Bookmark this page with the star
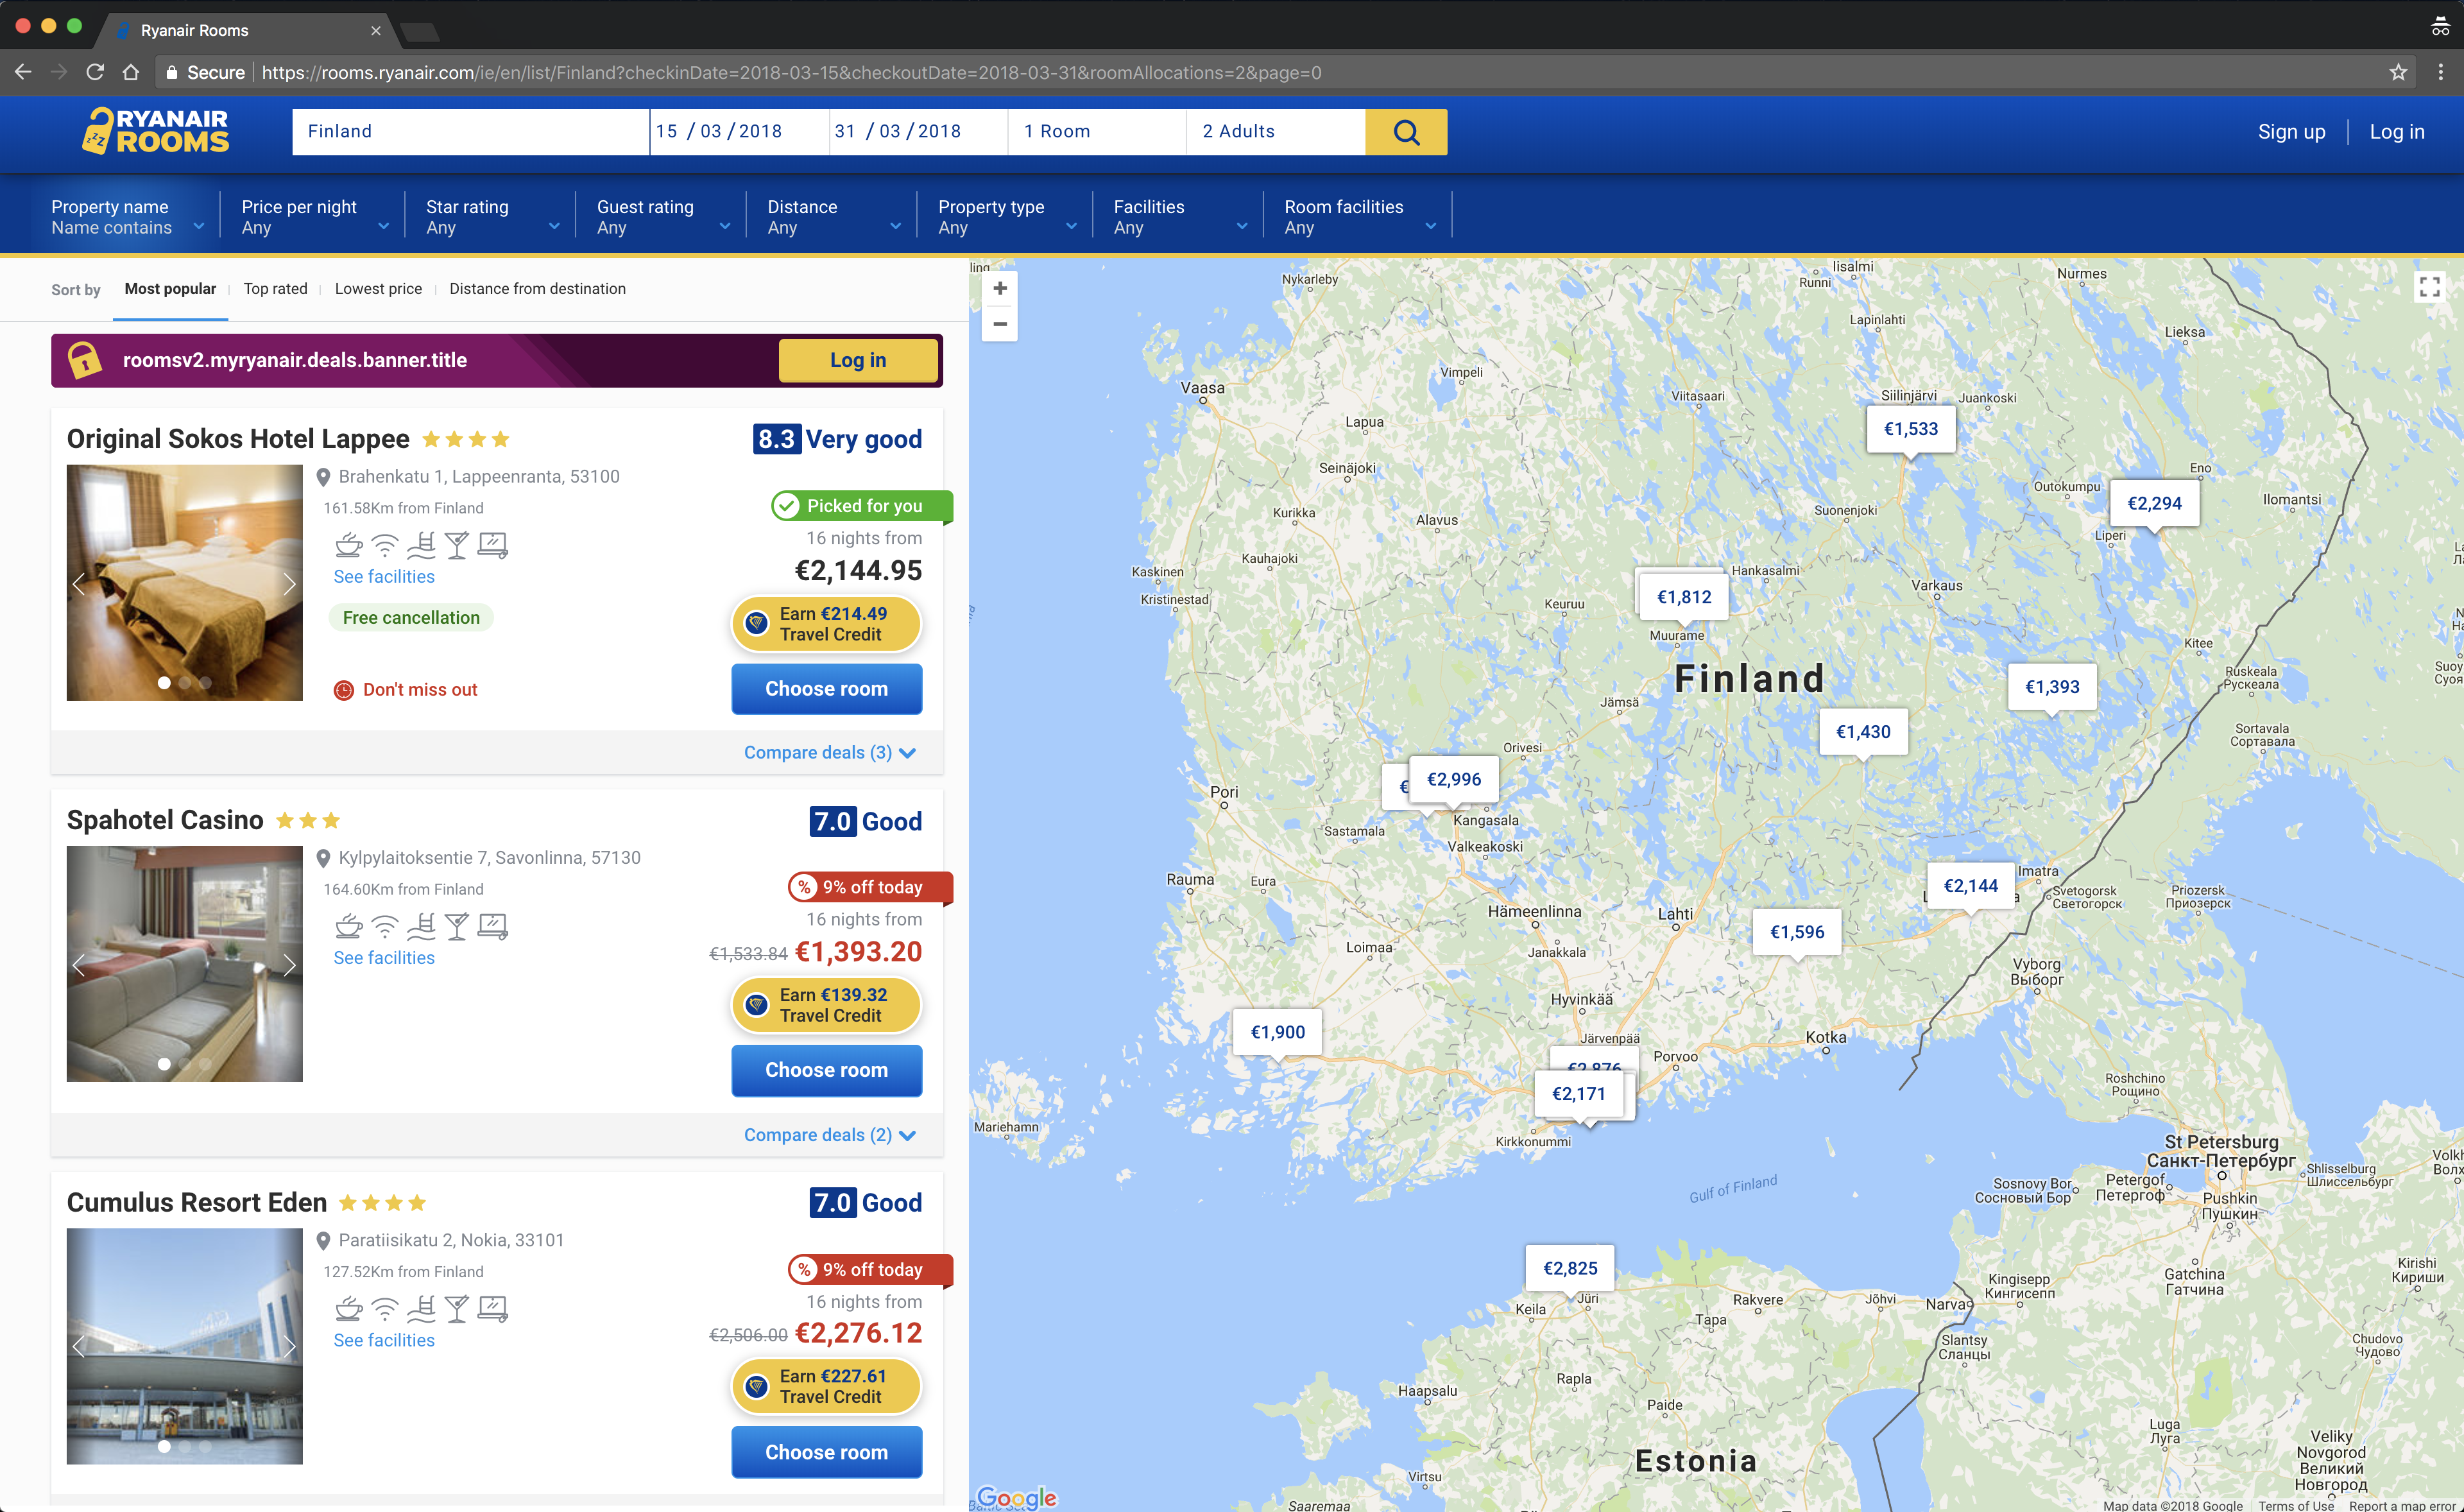This screenshot has height=1512, width=2464. point(2397,72)
